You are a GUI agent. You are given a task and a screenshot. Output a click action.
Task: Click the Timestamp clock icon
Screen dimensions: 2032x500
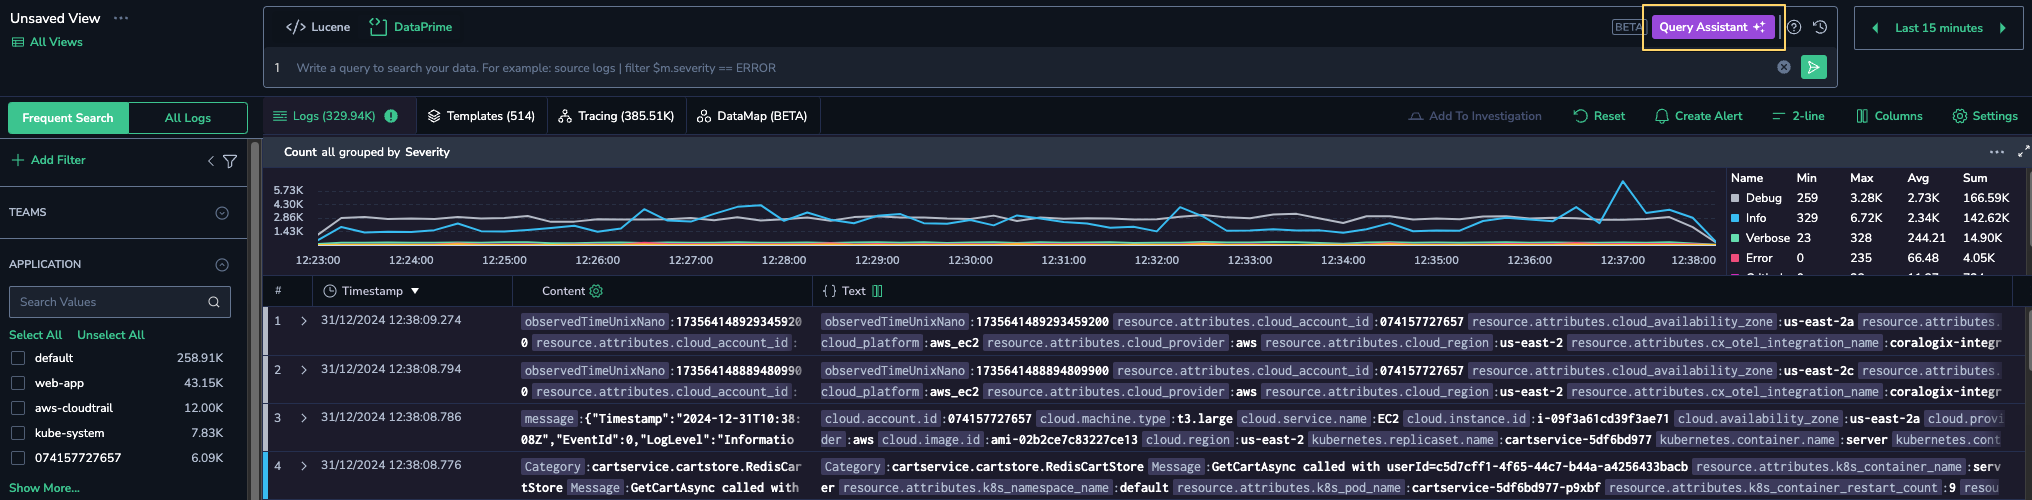click(x=330, y=291)
